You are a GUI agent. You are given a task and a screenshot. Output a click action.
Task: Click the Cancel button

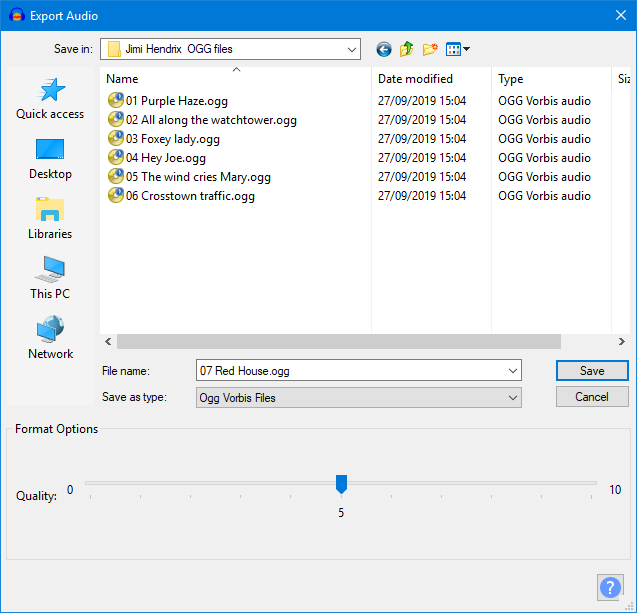click(x=592, y=396)
